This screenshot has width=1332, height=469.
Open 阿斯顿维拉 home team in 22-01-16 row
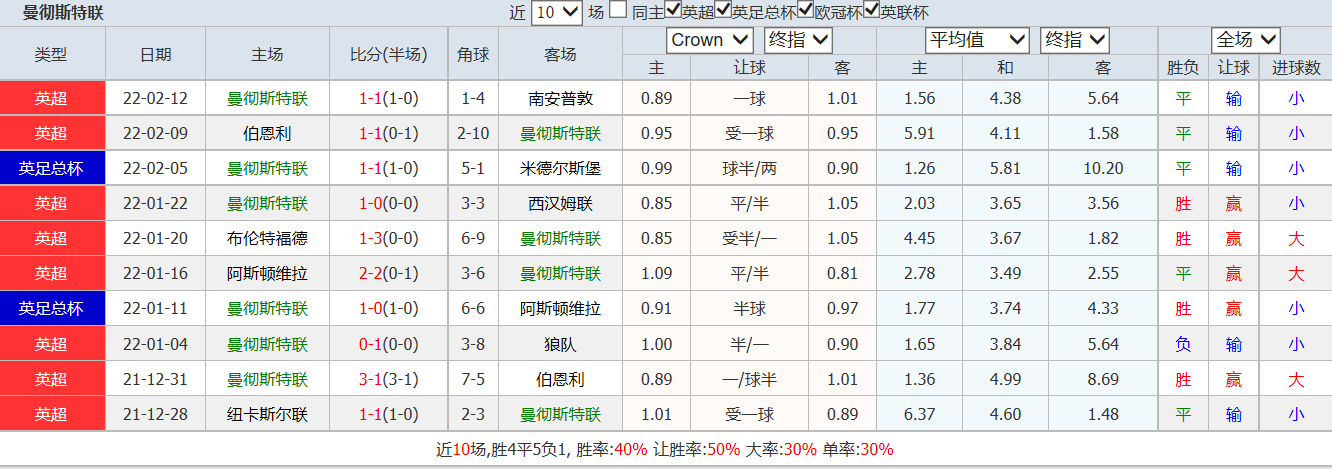267,273
